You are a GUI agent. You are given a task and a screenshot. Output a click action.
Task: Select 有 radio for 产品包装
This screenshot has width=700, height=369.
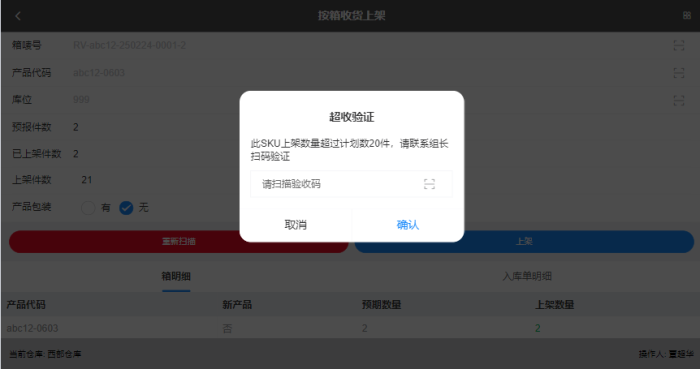pos(88,207)
